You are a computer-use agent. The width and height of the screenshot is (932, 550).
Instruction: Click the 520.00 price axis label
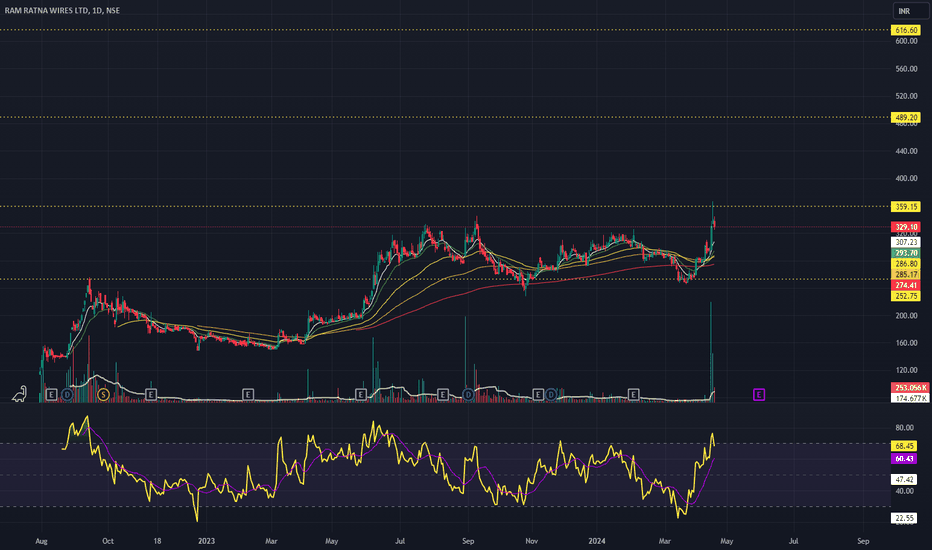pos(906,96)
